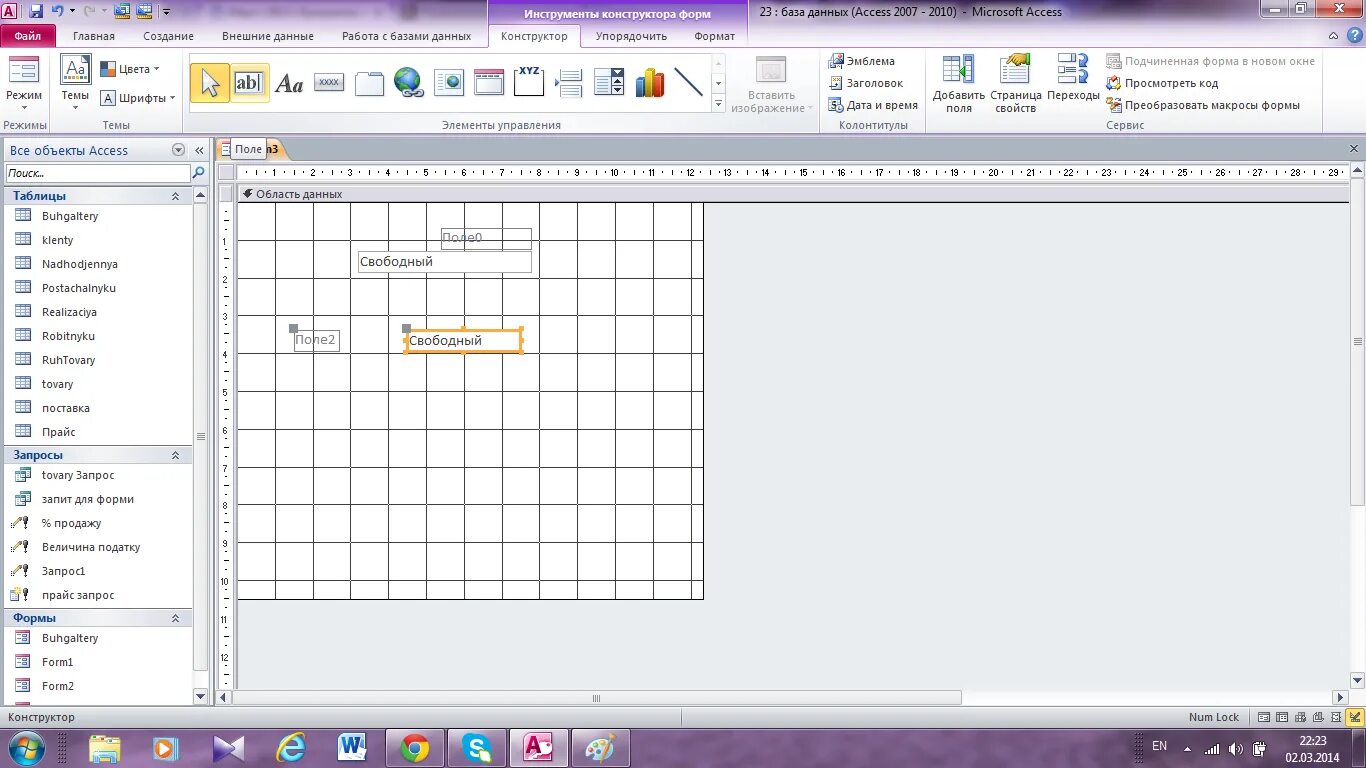Collapse the Таблицы group
1366x768 pixels.
[x=175, y=196]
